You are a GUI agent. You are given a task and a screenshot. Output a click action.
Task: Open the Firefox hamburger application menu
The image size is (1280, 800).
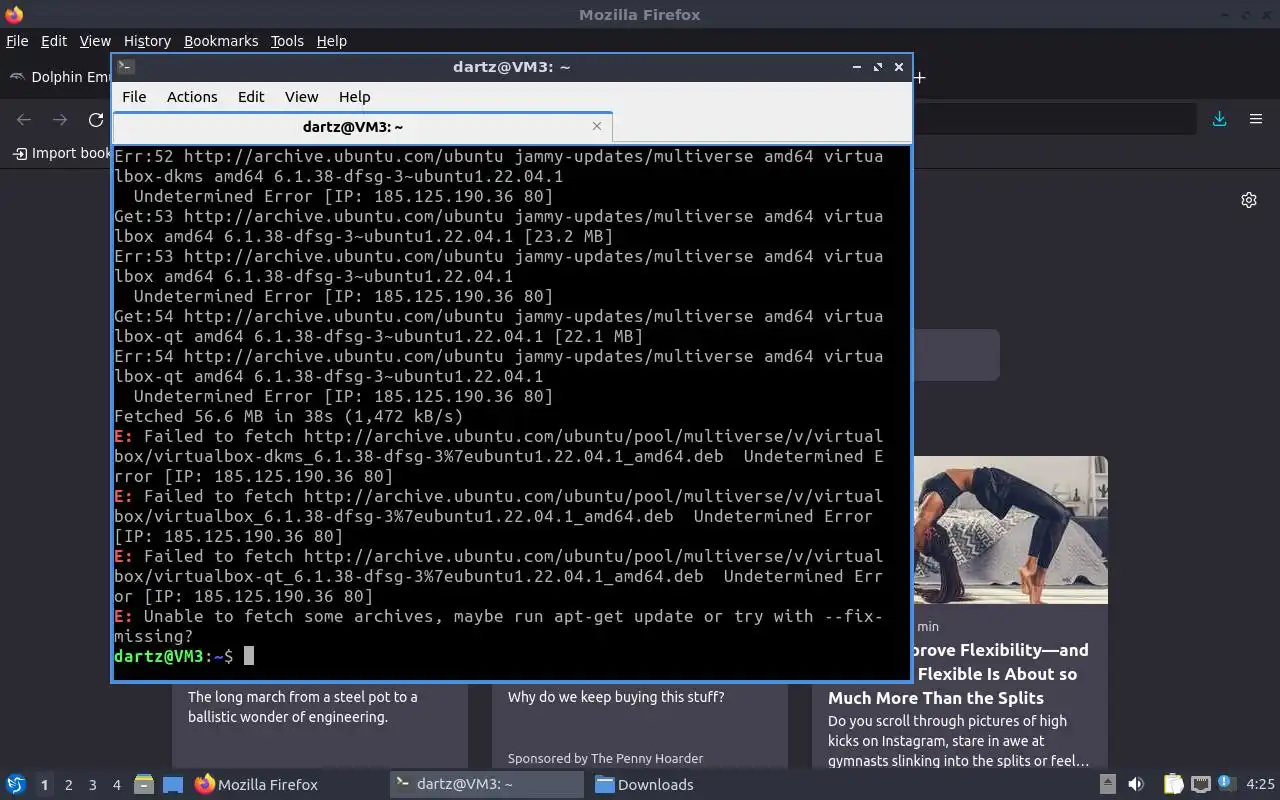1256,119
